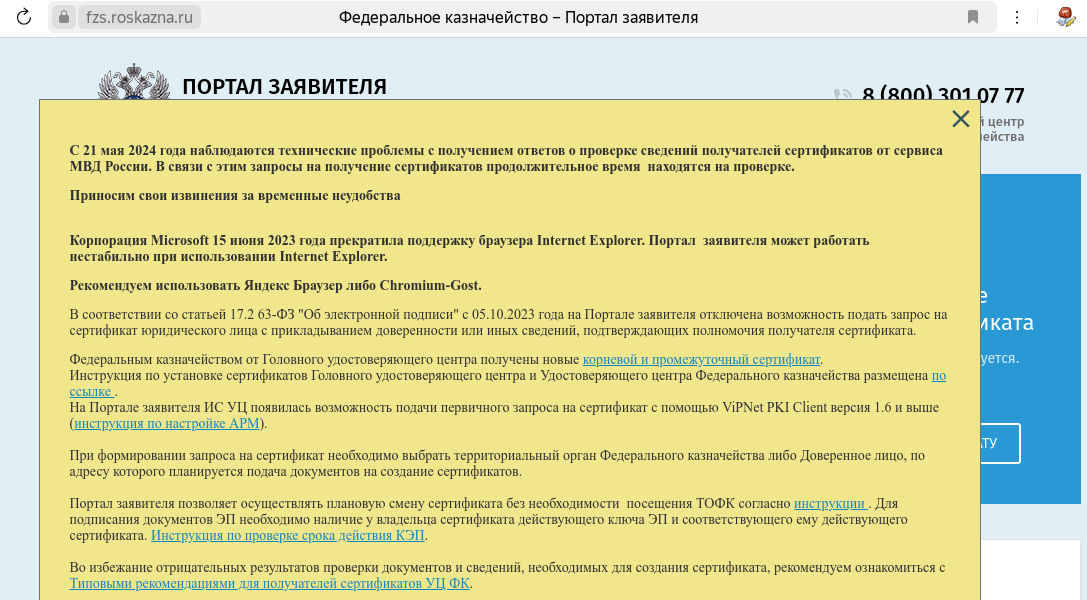Viewport: 1087px width, 600px height.
Task: Click the padlock site security icon
Action: (x=64, y=17)
